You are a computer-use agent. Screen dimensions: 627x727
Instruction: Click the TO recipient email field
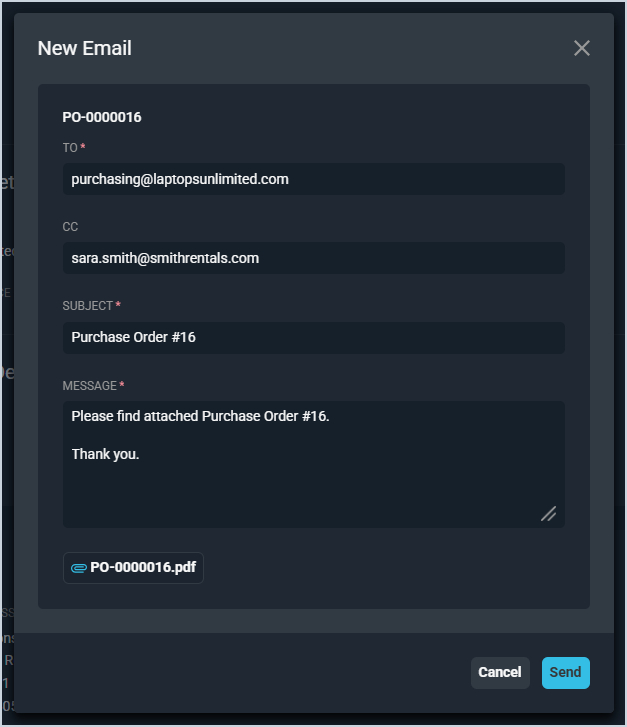click(x=313, y=179)
